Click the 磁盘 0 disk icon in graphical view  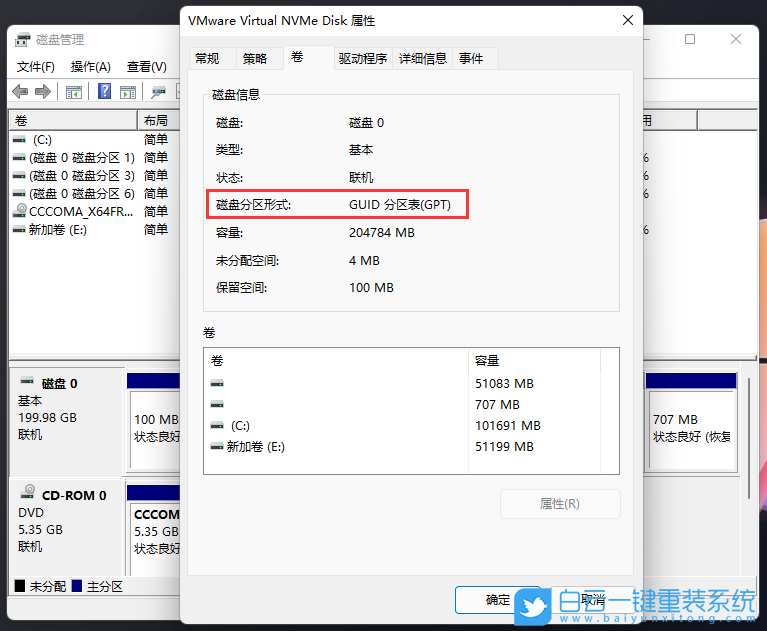click(x=27, y=381)
